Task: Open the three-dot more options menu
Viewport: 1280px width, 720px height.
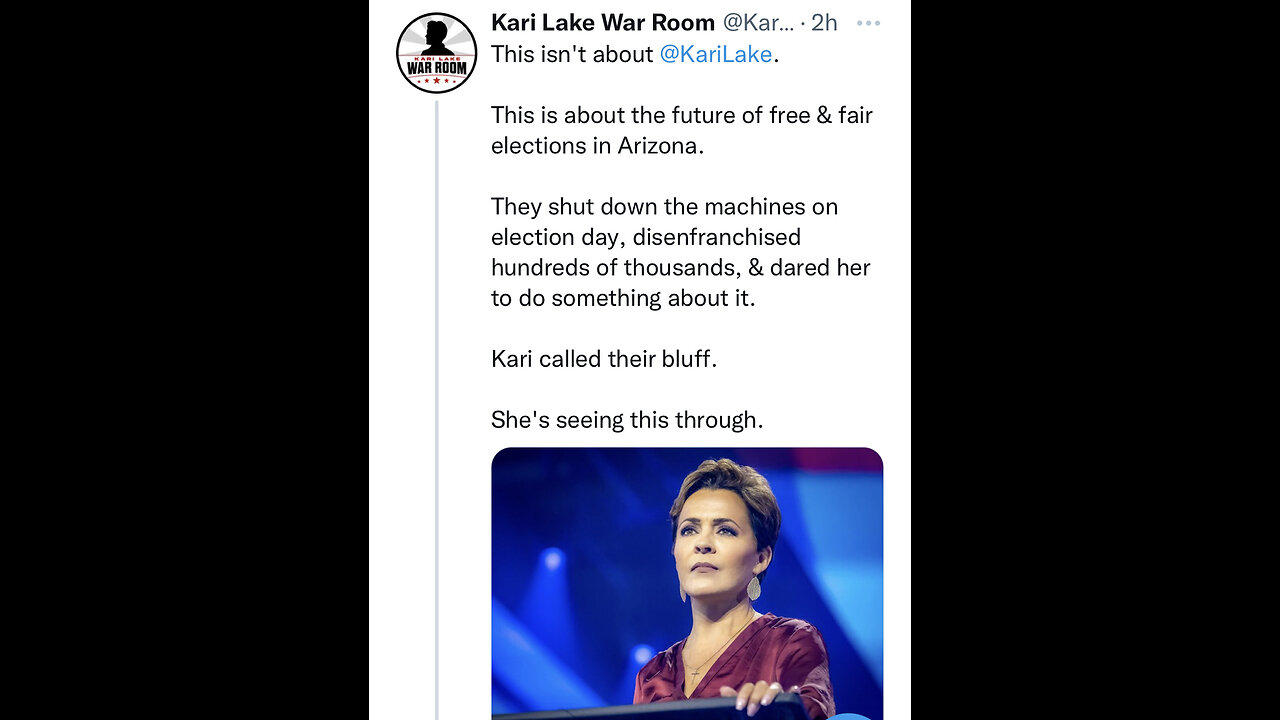Action: [x=868, y=23]
